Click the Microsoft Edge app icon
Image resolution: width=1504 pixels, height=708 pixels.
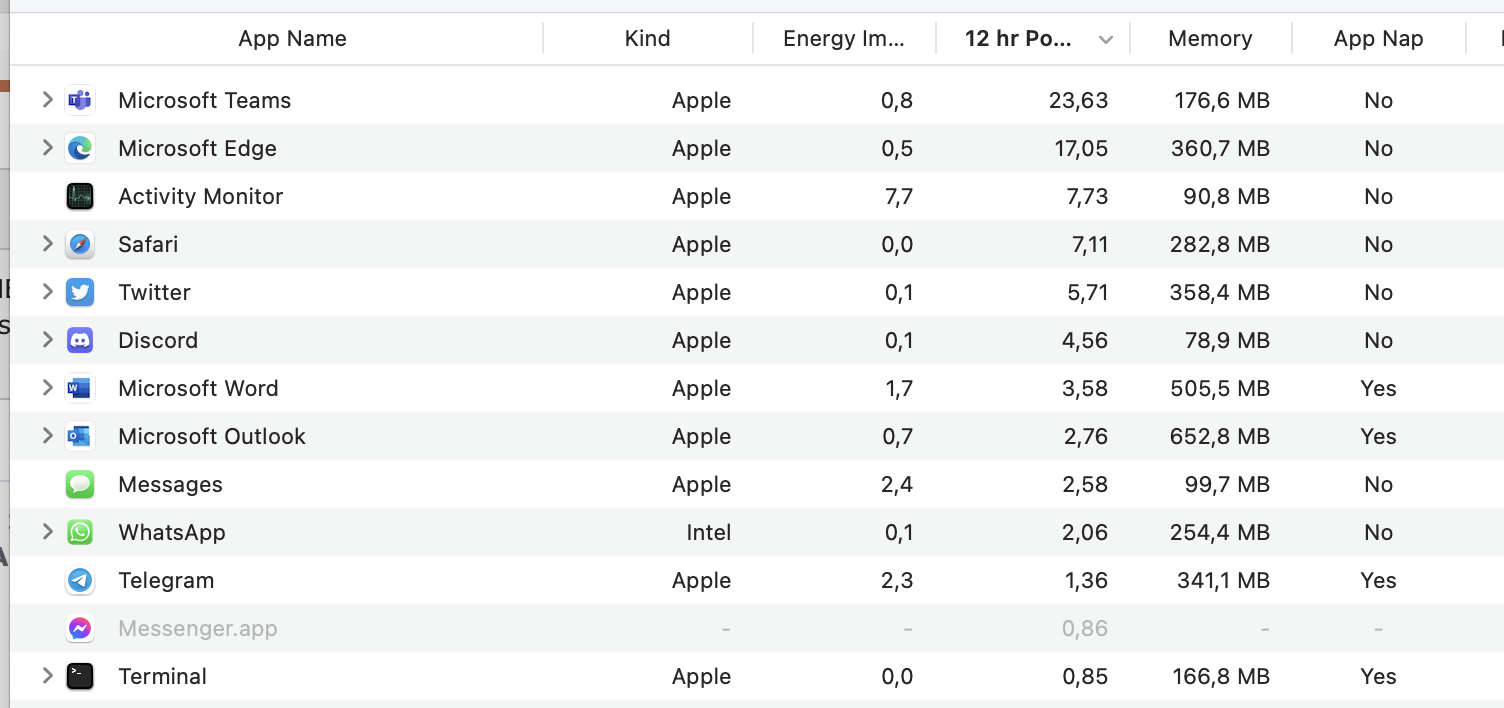80,148
